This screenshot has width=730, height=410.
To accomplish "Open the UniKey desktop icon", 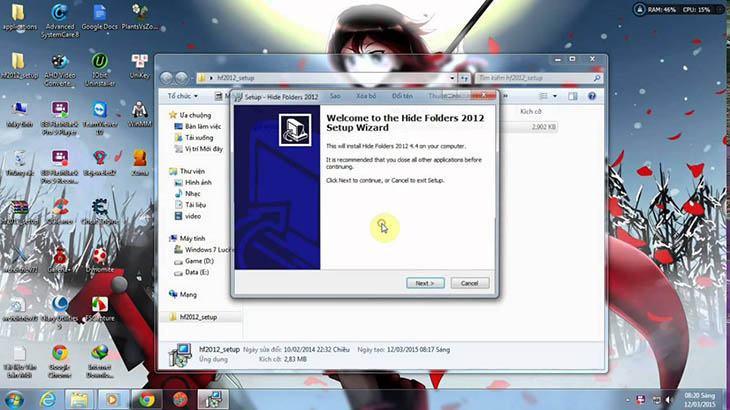I will tap(140, 66).
